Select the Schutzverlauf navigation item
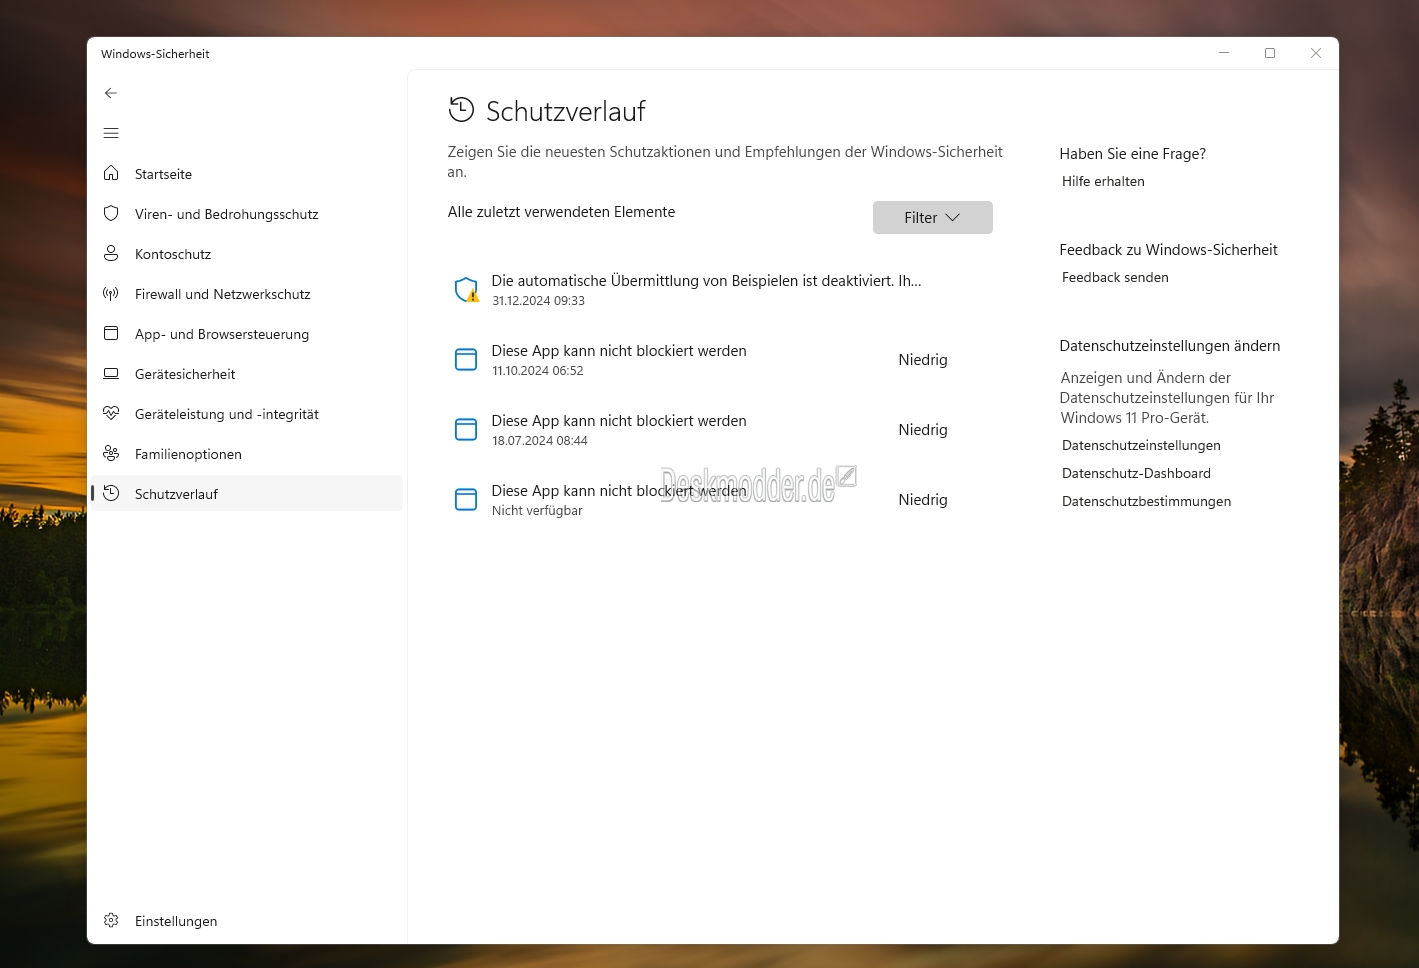1419x968 pixels. point(247,493)
